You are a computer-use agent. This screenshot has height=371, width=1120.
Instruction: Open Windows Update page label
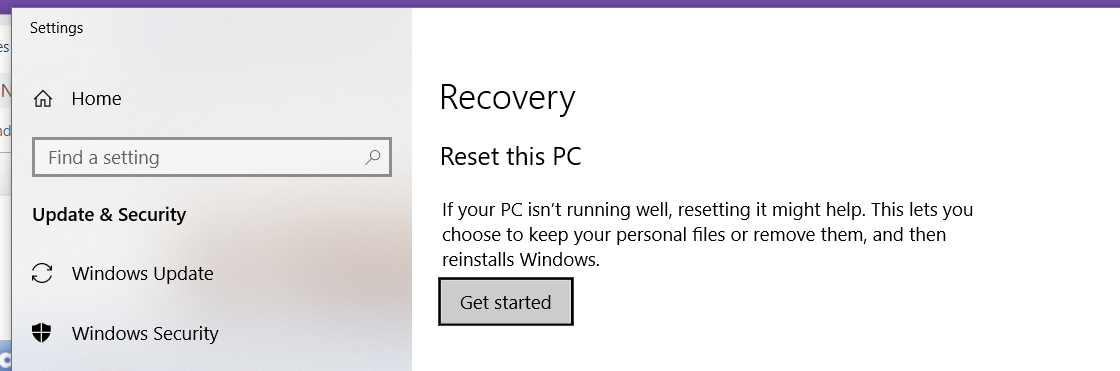(x=143, y=274)
